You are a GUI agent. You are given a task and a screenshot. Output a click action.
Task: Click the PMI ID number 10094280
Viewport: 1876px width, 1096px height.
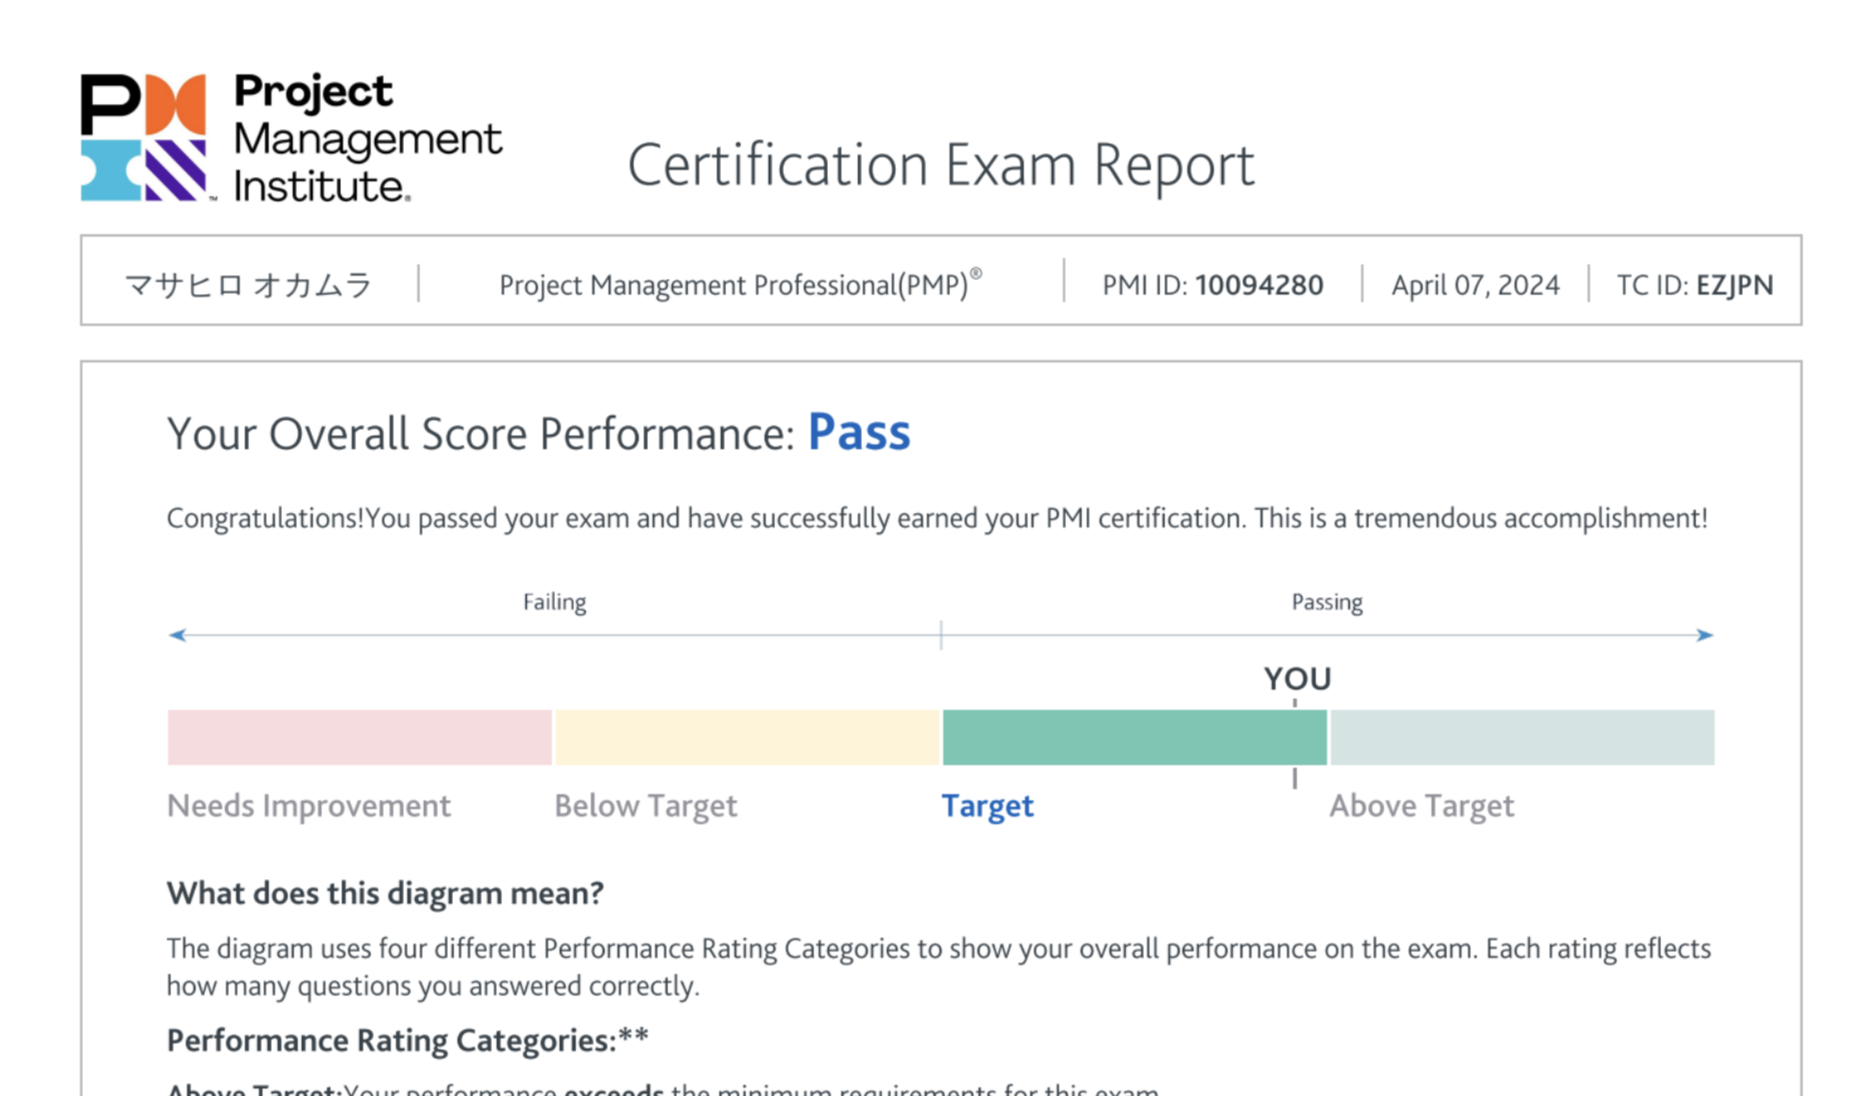click(x=1259, y=285)
